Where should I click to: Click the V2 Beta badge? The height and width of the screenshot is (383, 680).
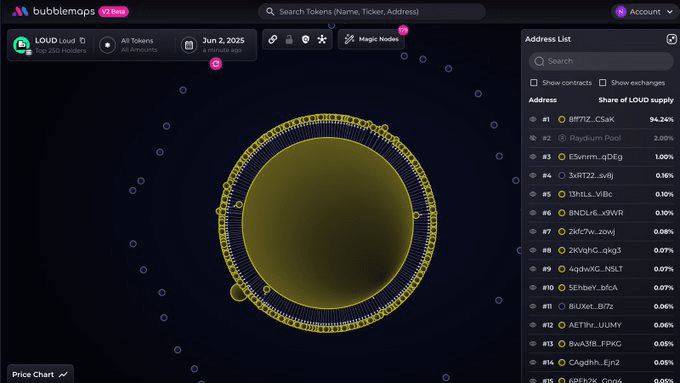pos(114,12)
